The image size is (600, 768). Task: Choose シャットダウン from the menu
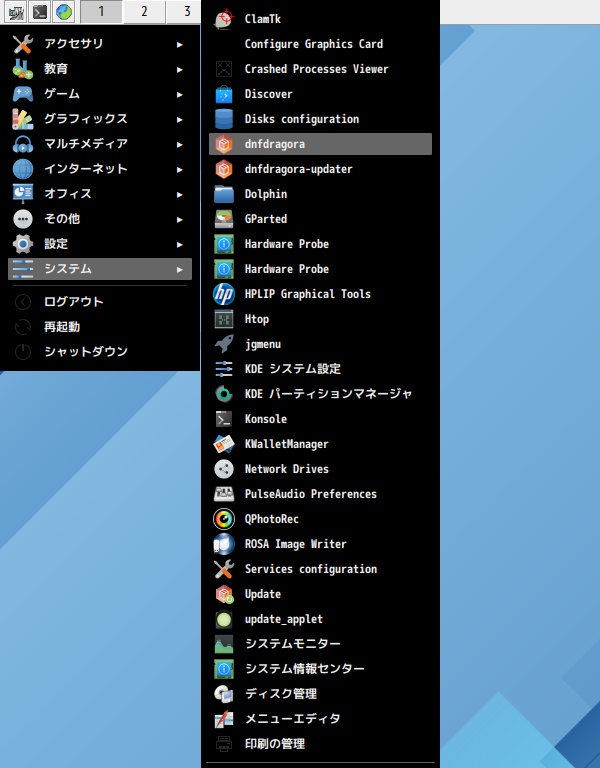pos(100,352)
